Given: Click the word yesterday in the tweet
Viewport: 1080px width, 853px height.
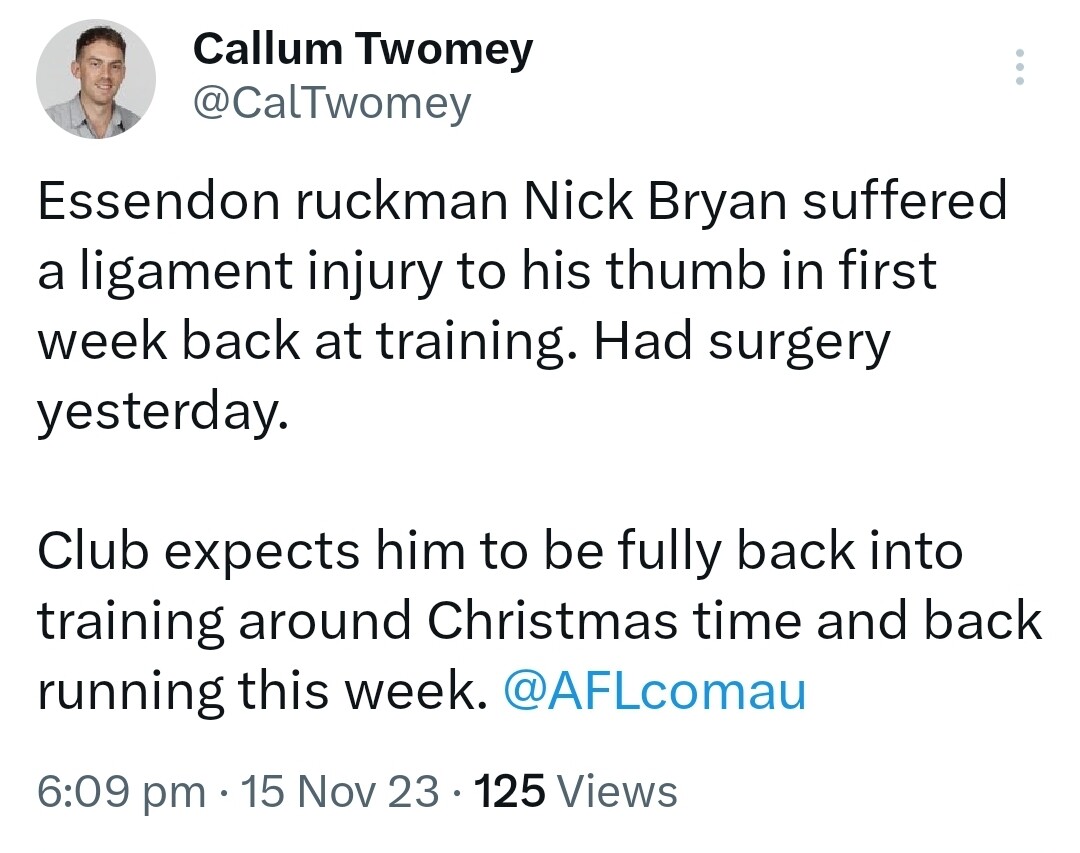Looking at the screenshot, I should tap(163, 413).
